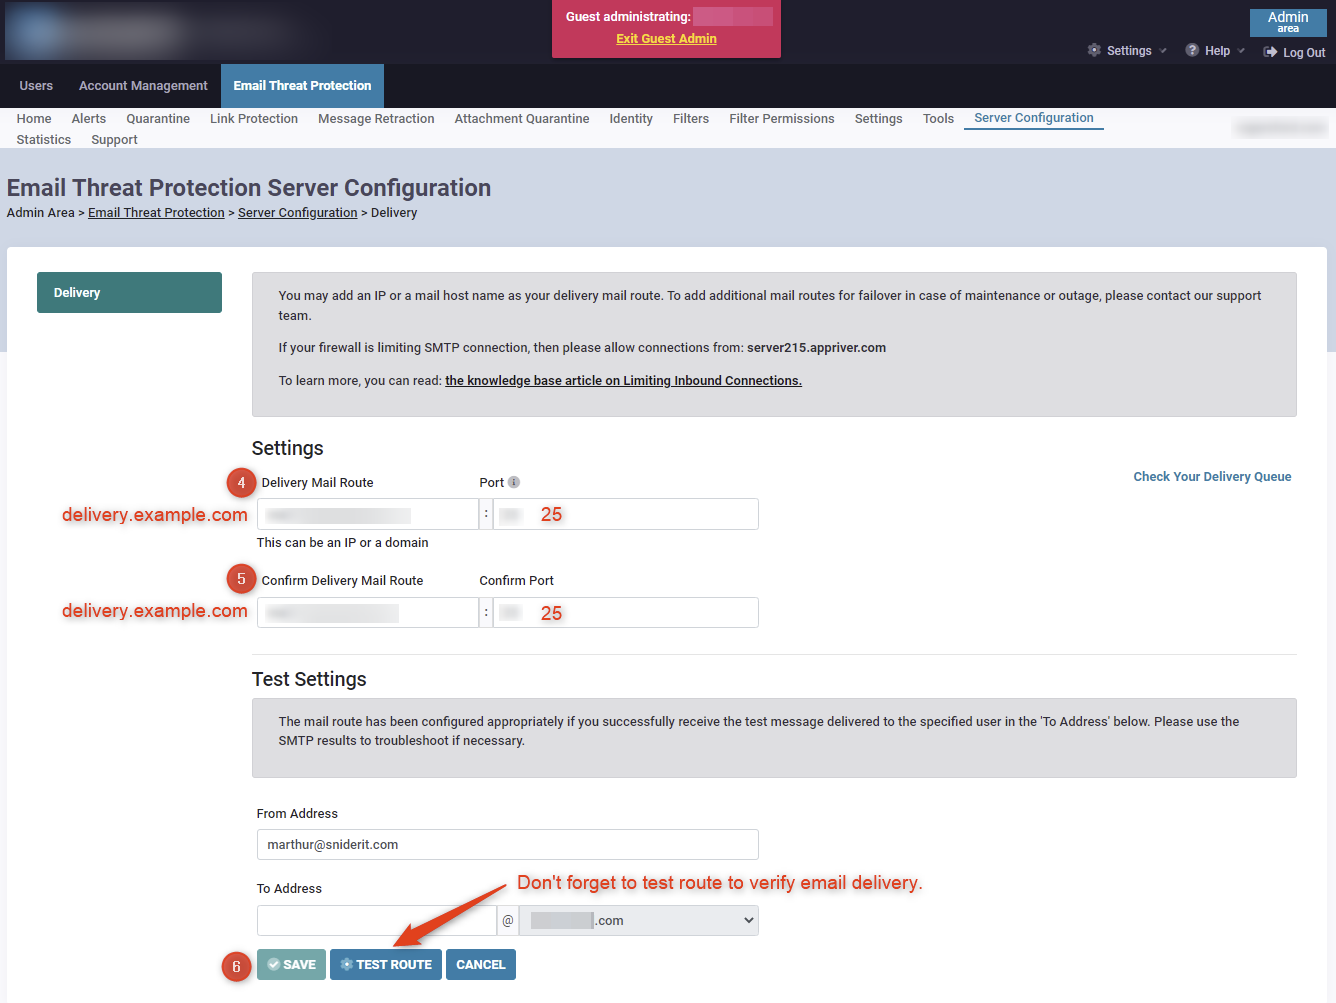Viewport: 1336px width, 1003px height.
Task: Open the To Address domain dropdown
Action: [x=638, y=920]
